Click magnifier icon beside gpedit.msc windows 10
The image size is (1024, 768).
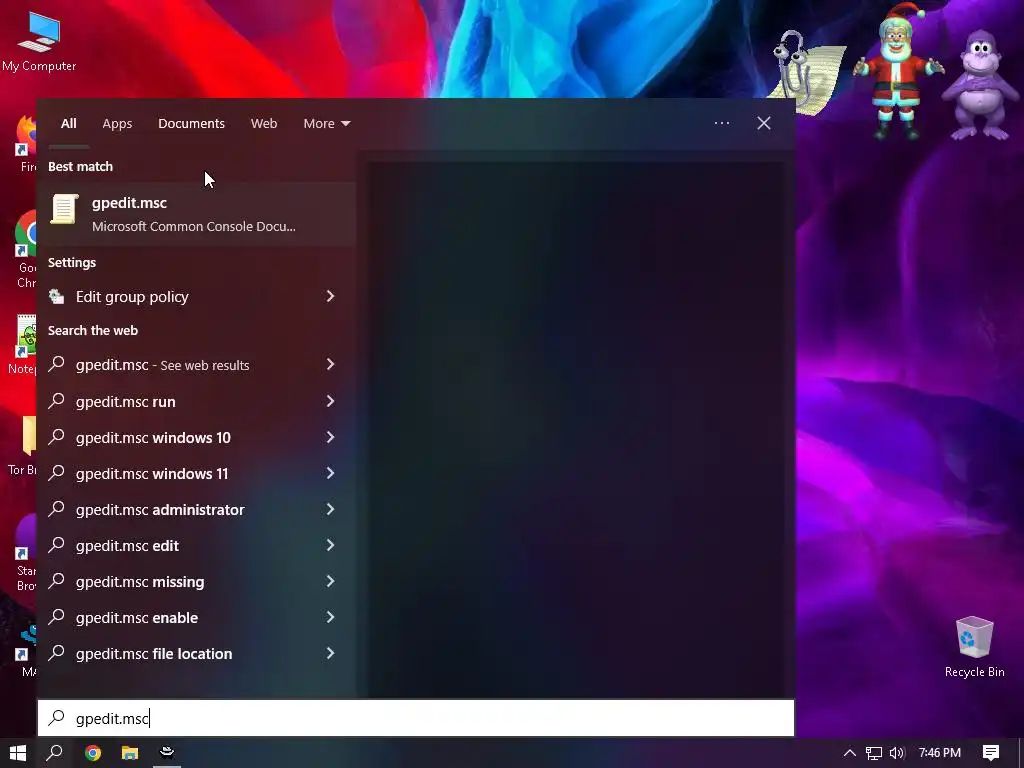(x=57, y=436)
